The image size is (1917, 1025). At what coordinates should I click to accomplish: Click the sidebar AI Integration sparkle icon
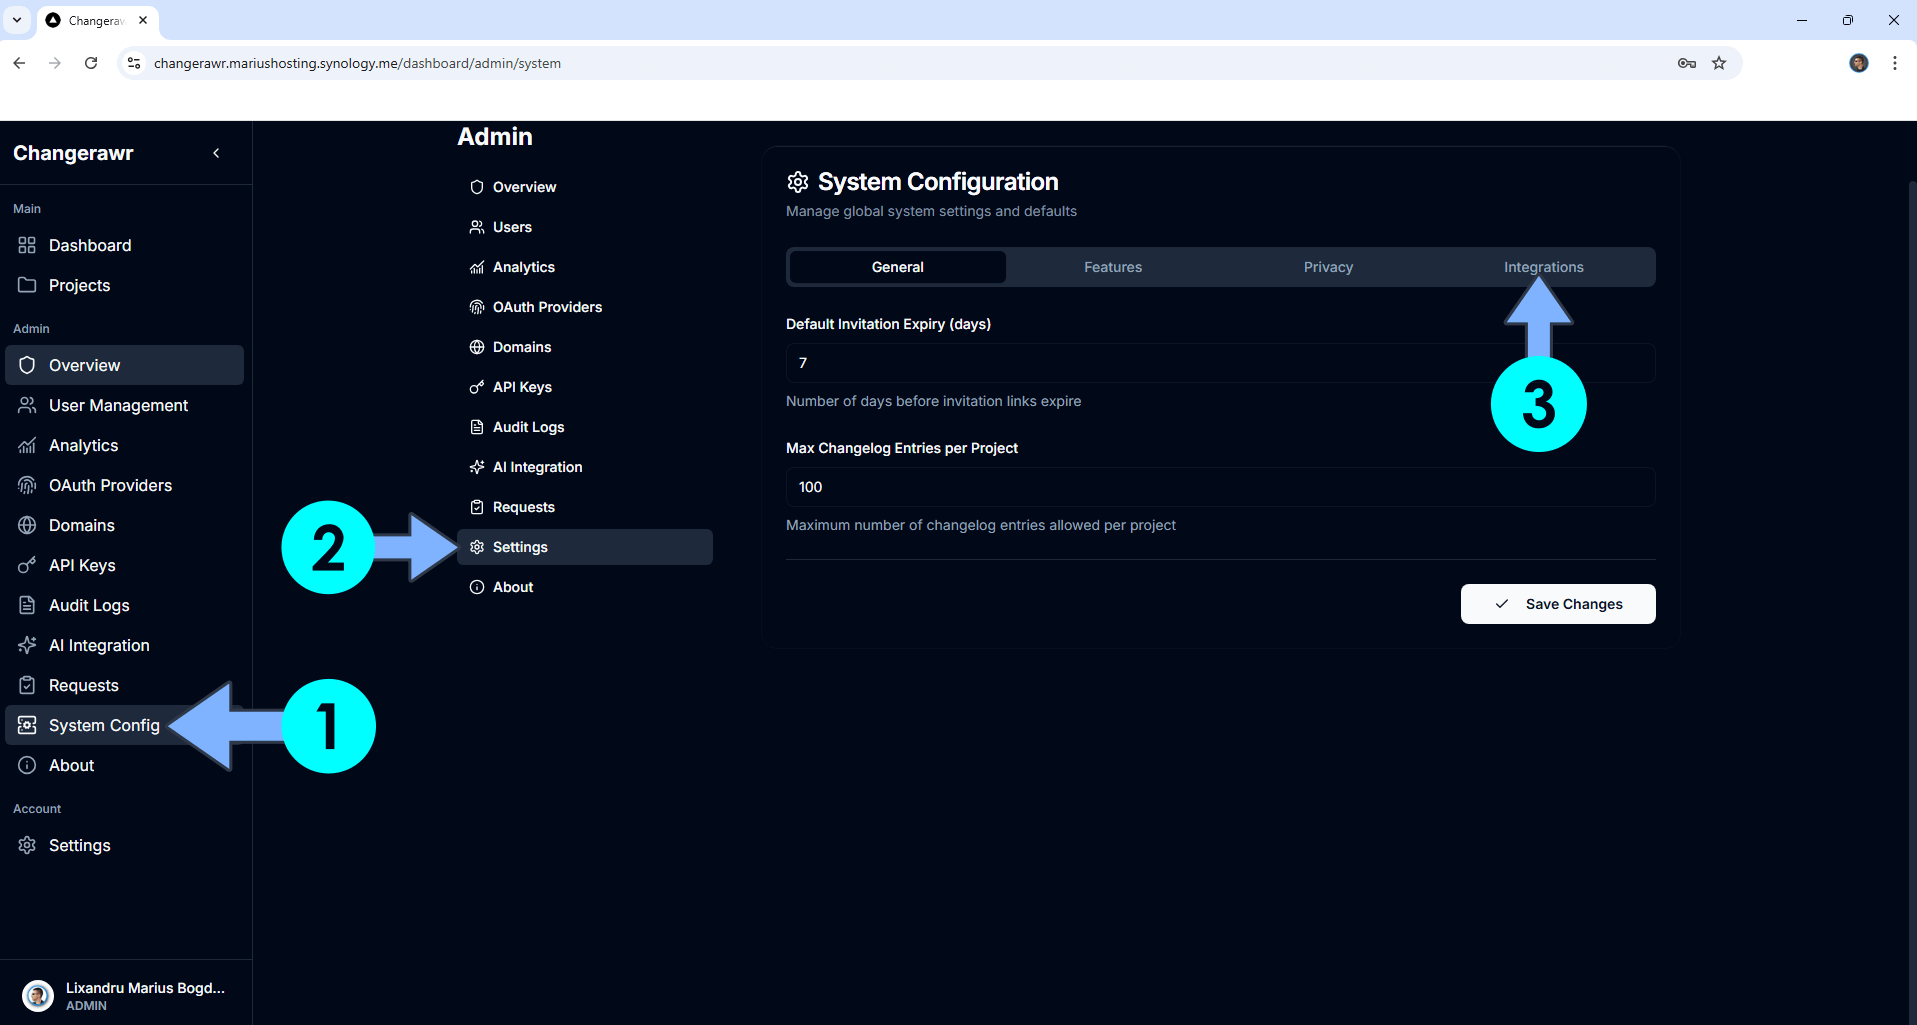[27, 645]
